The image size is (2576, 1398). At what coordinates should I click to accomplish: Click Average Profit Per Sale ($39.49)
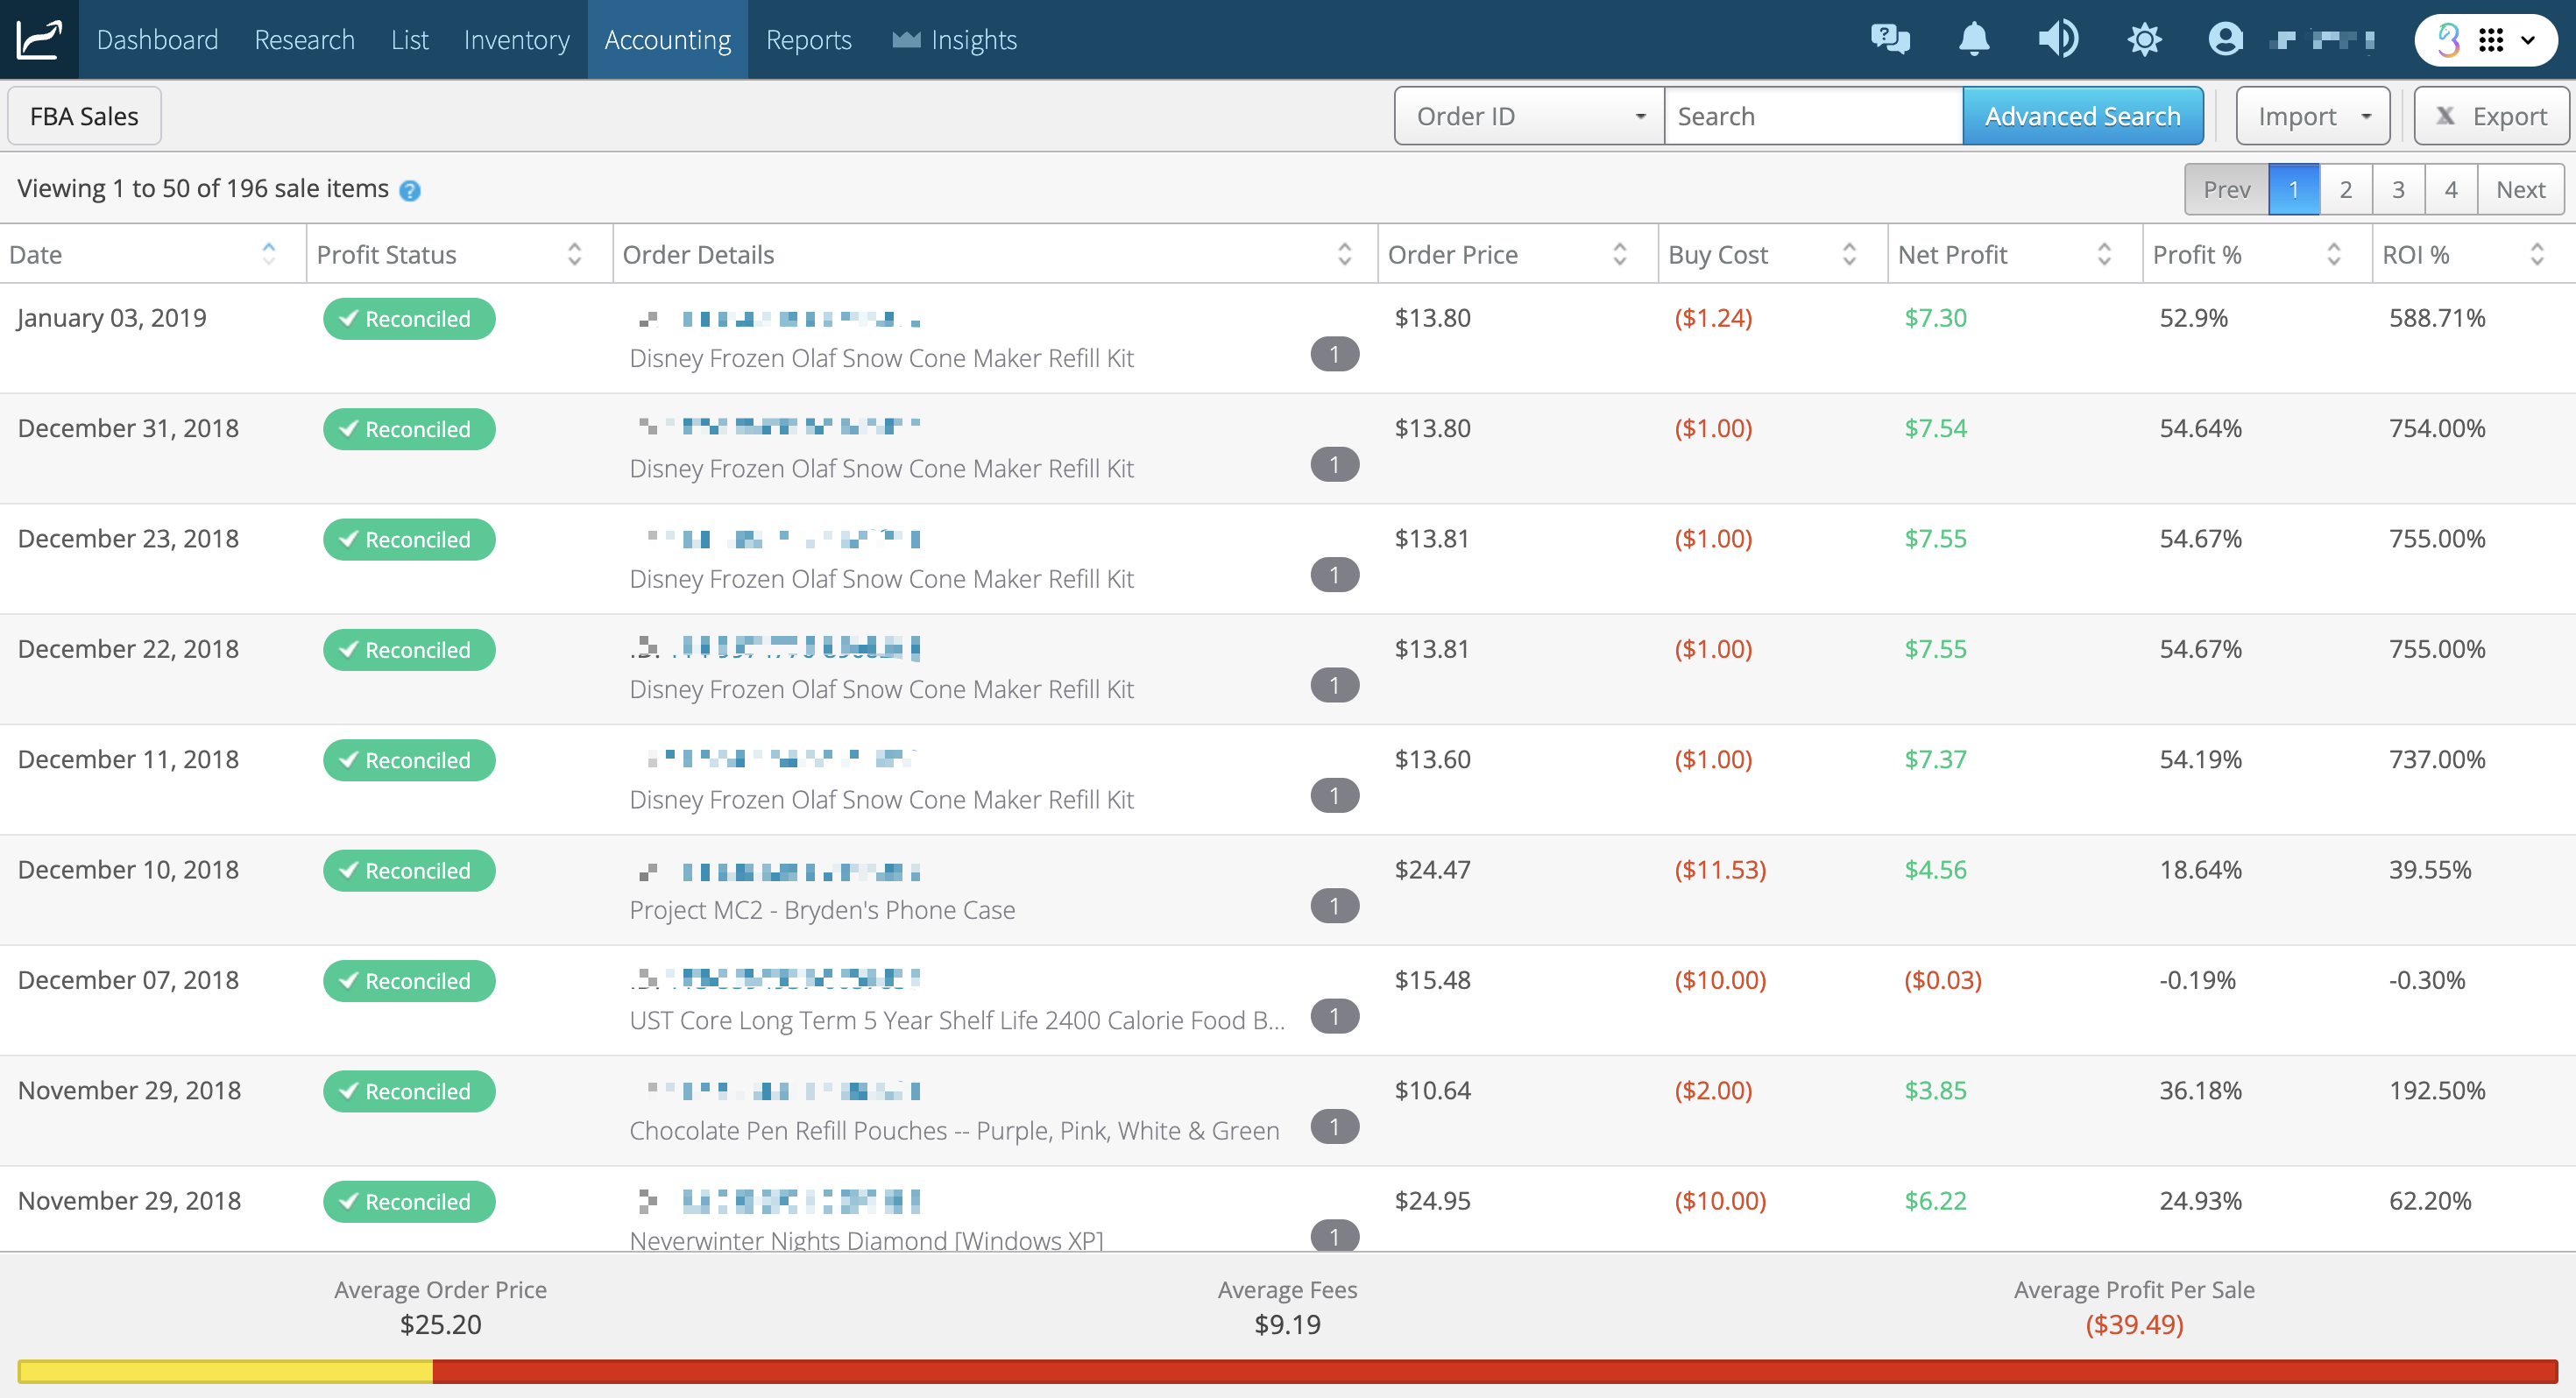(x=2134, y=1324)
